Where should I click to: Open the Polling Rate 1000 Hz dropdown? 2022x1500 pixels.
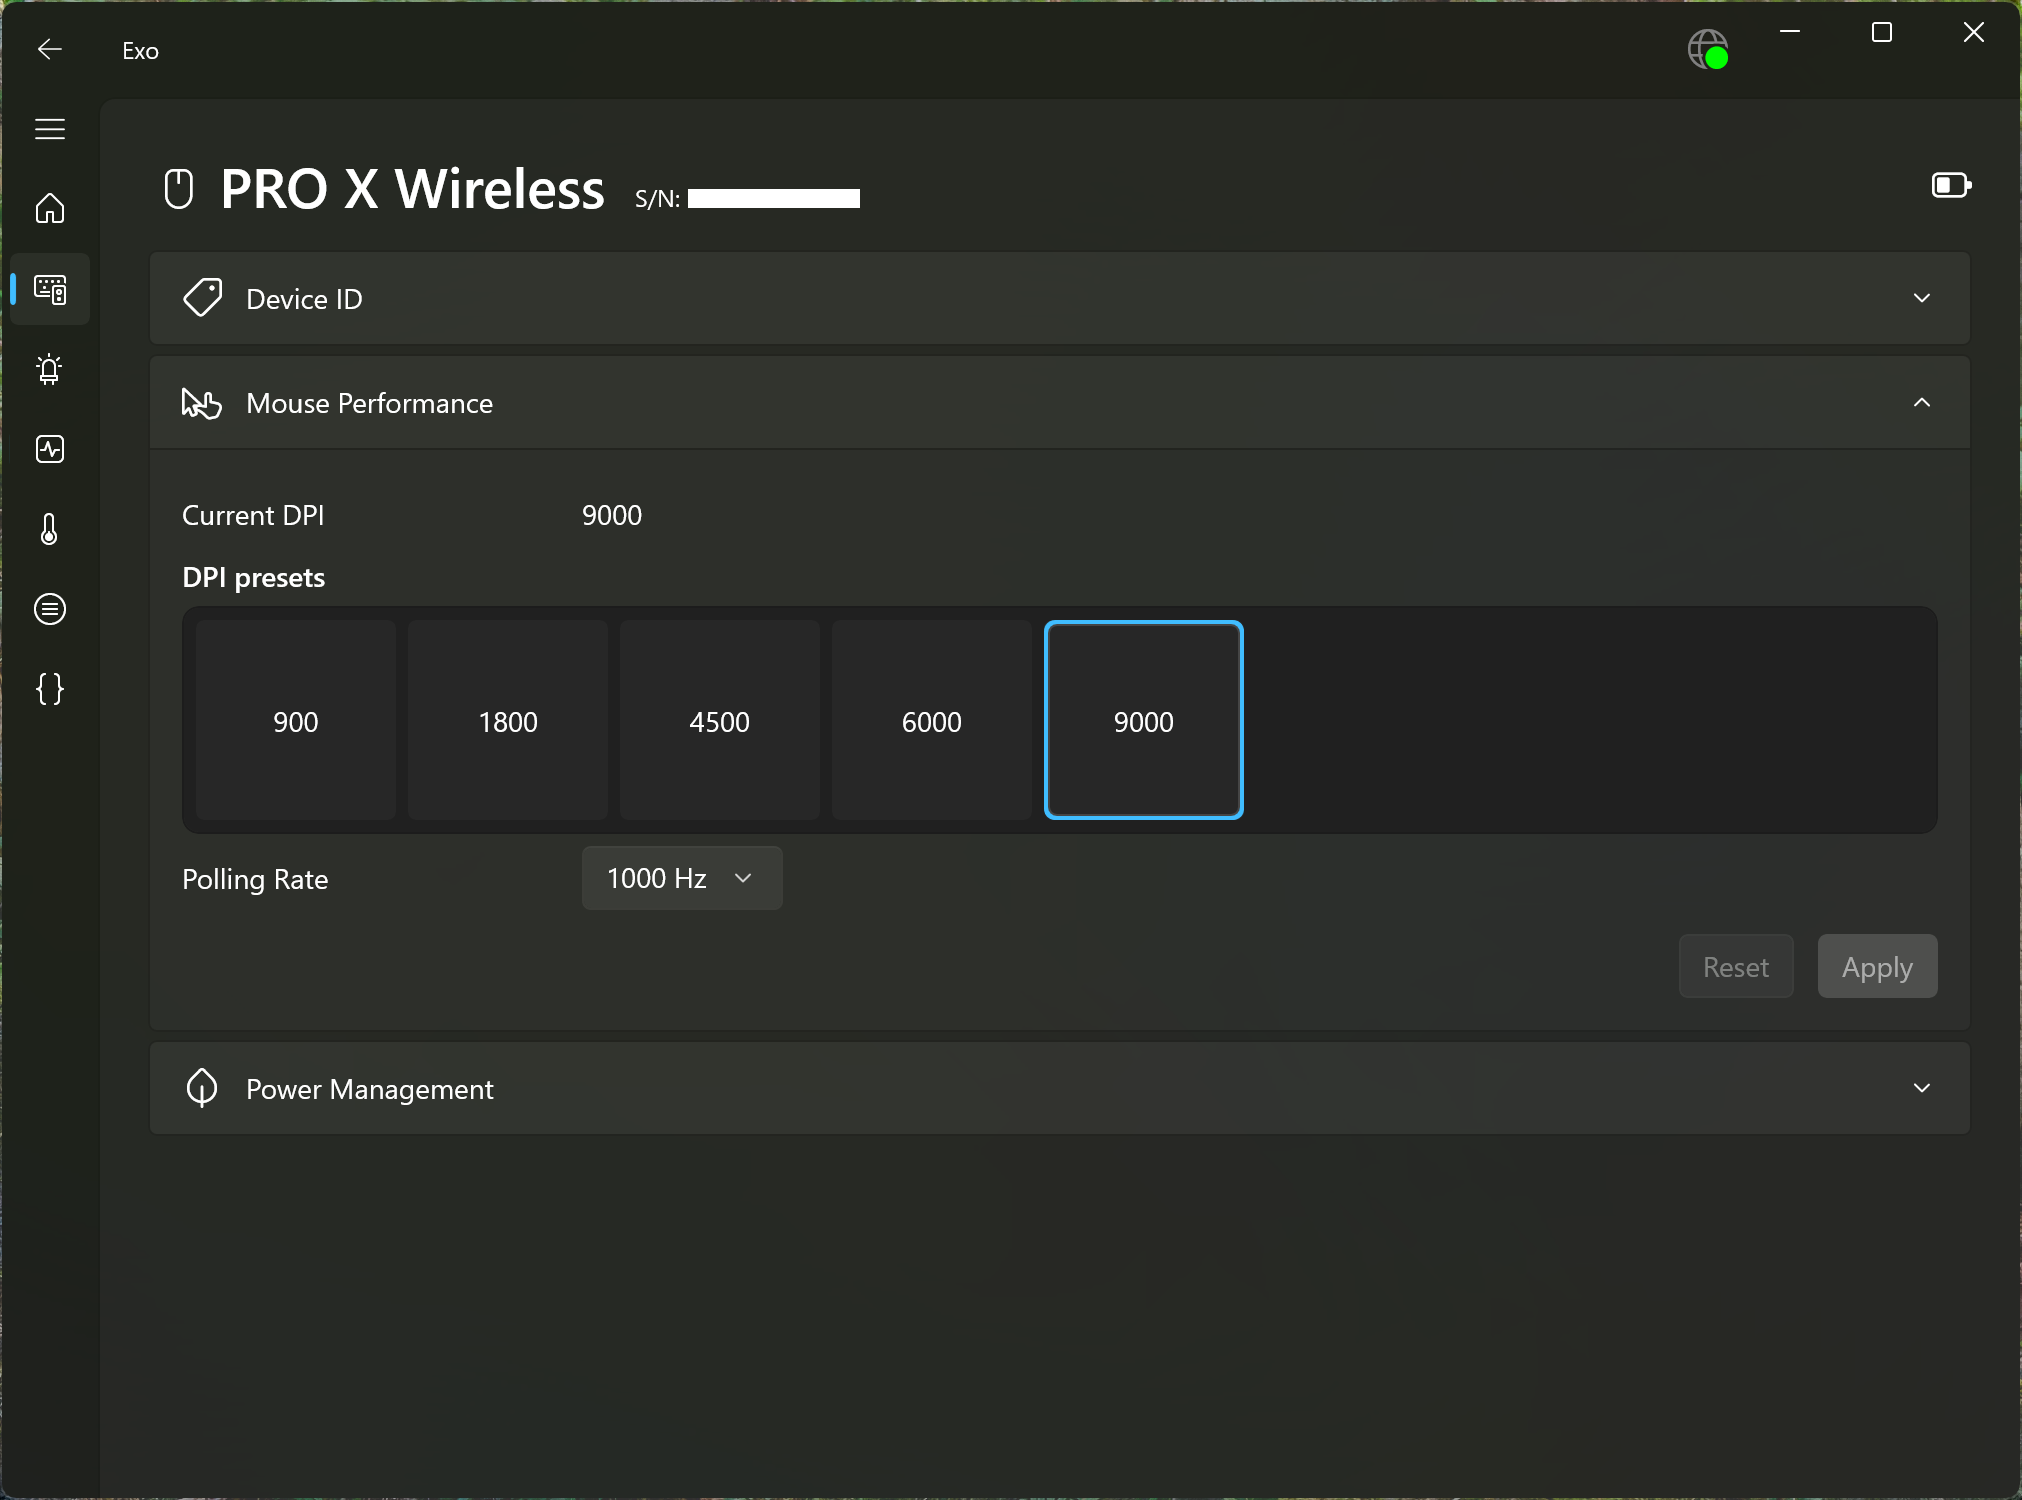coord(682,878)
